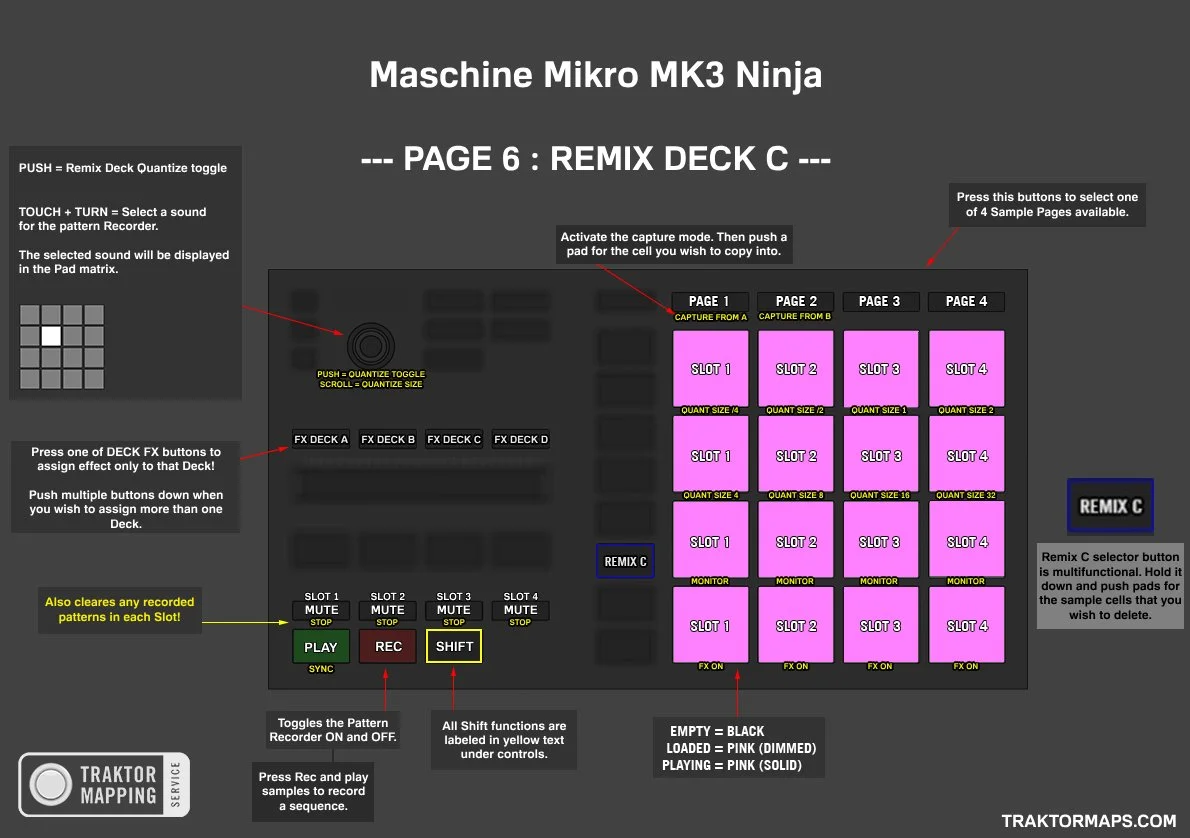Toggle the red REC pattern recorder button
This screenshot has height=838, width=1190.
[x=388, y=647]
